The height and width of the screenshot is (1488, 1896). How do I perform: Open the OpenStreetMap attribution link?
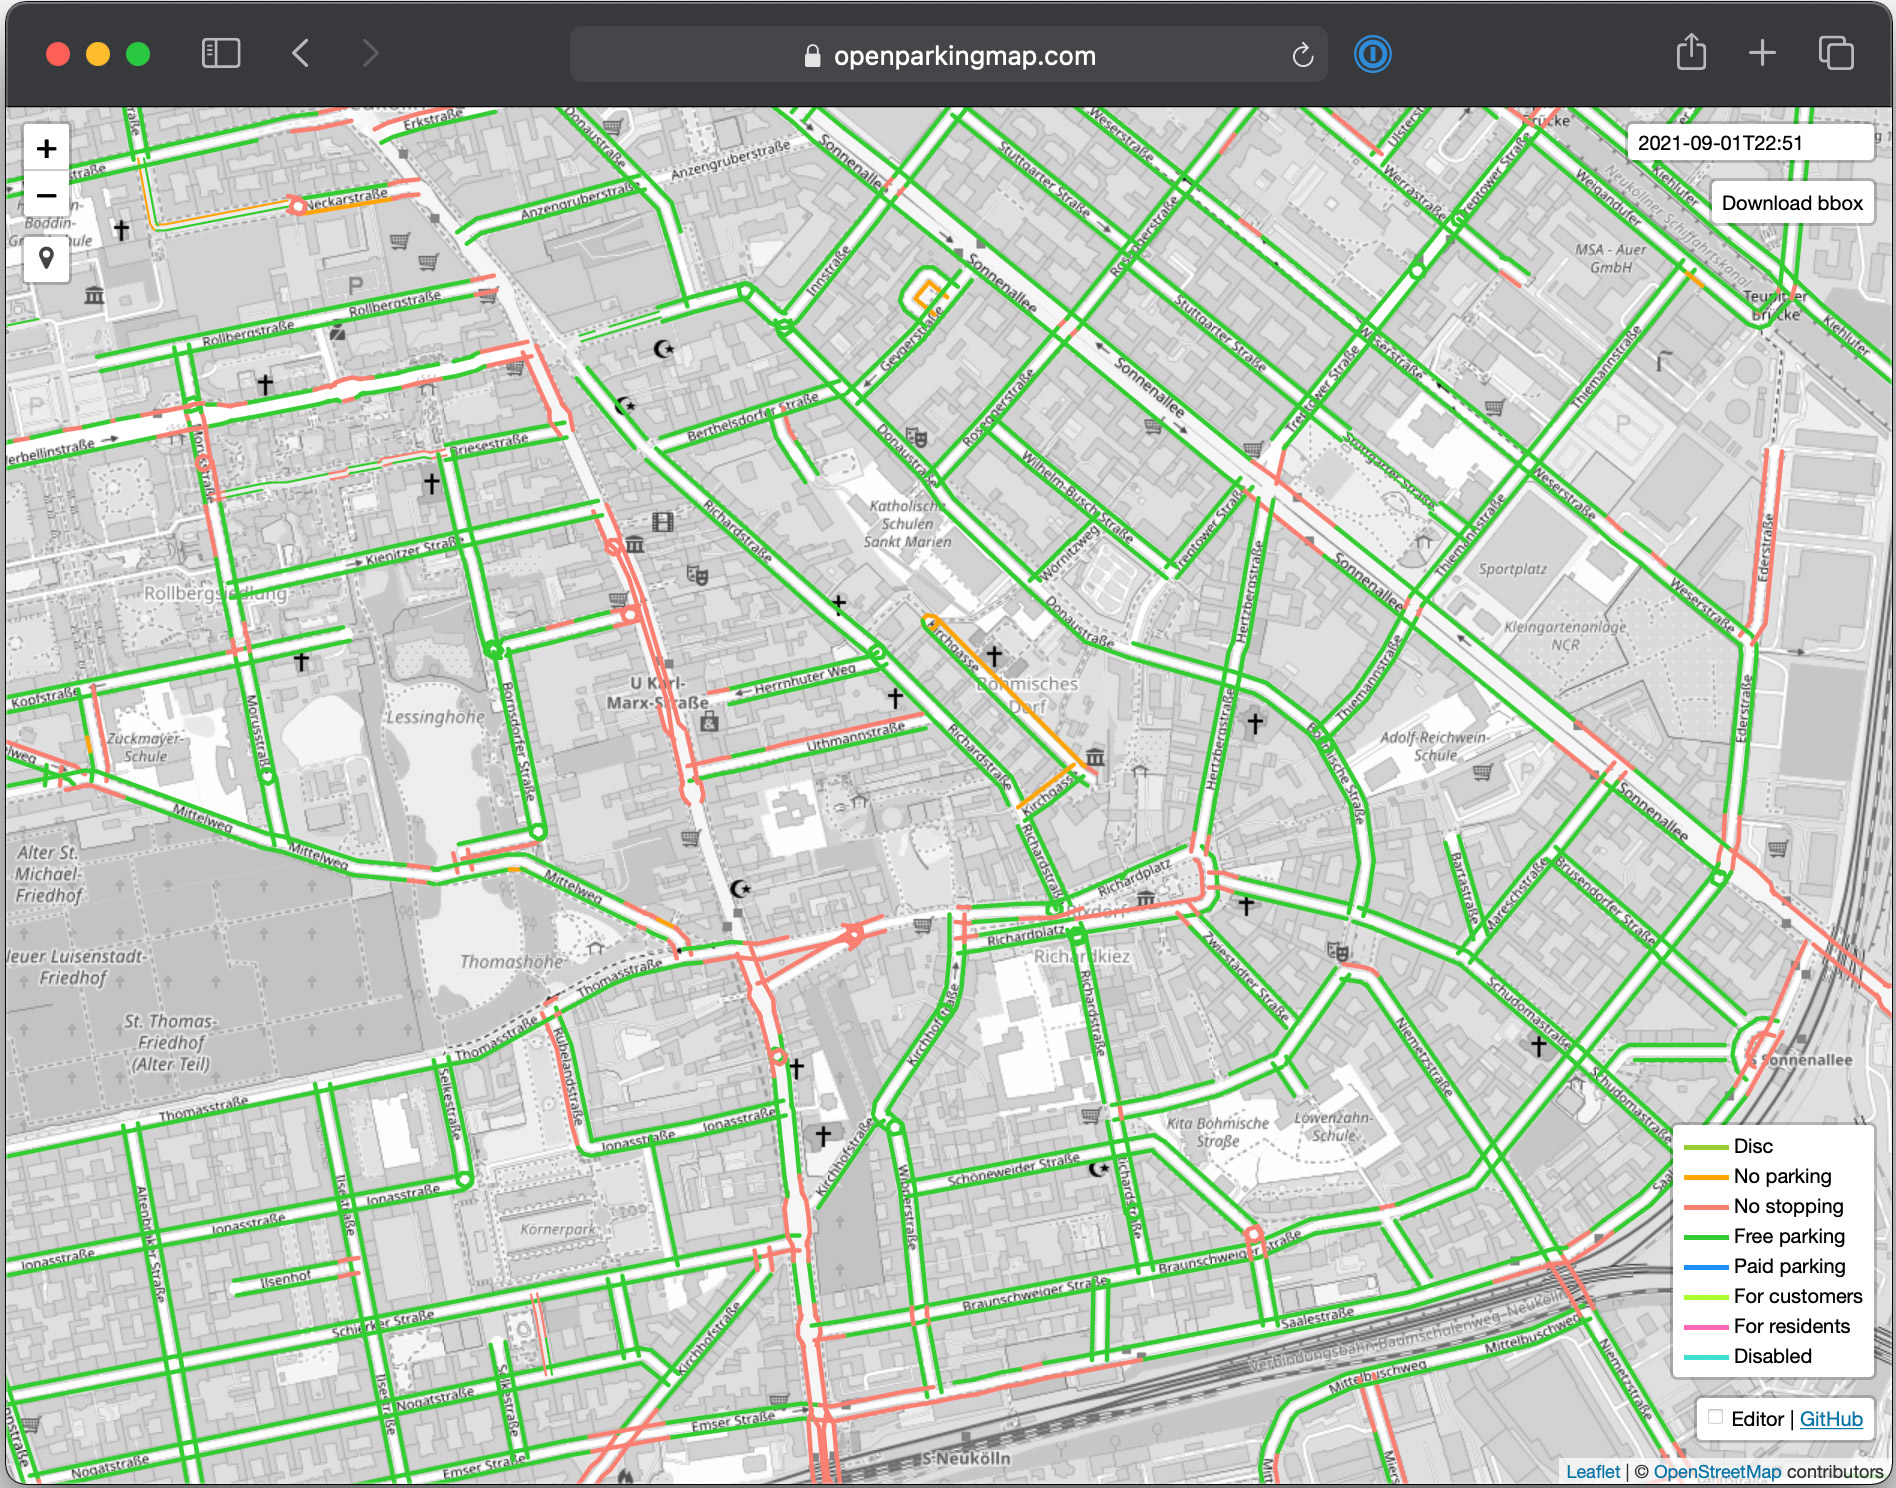pos(1717,1472)
